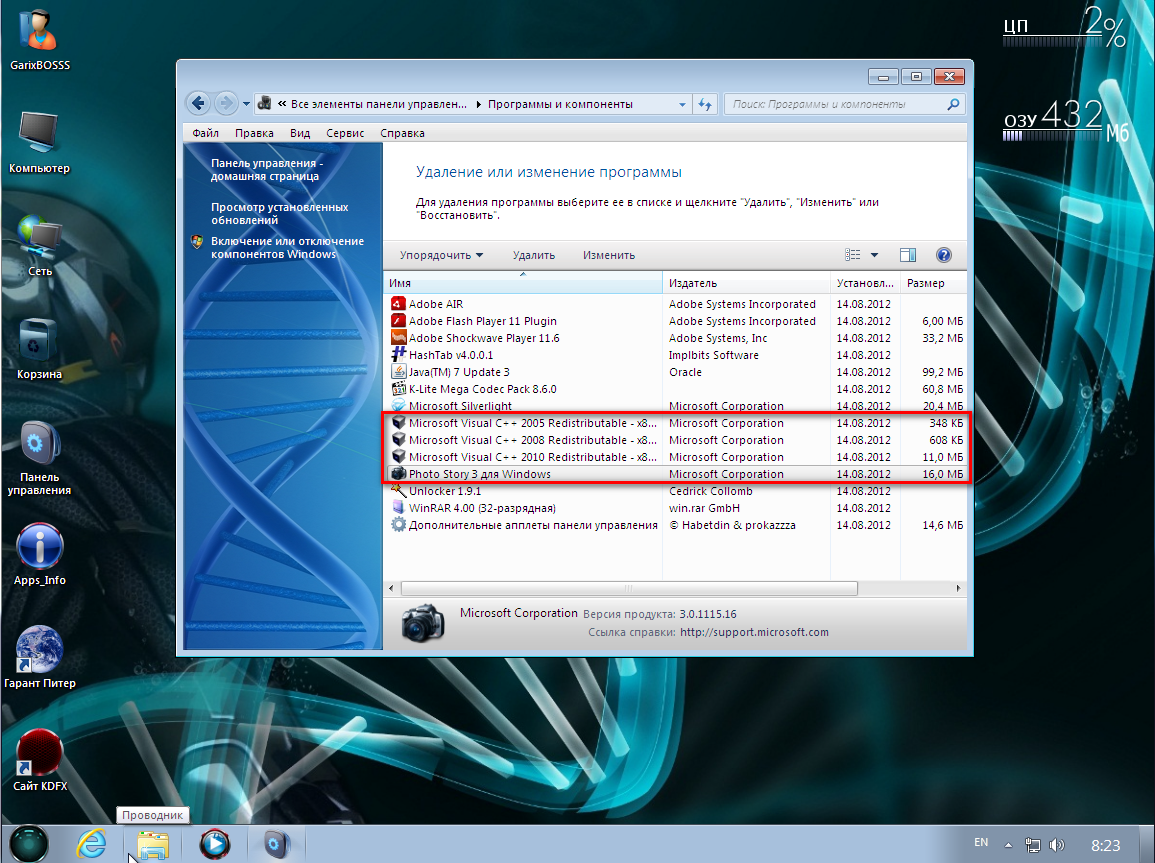Click the horizontal scrollbar right arrow
This screenshot has height=863, width=1155.
(958, 588)
